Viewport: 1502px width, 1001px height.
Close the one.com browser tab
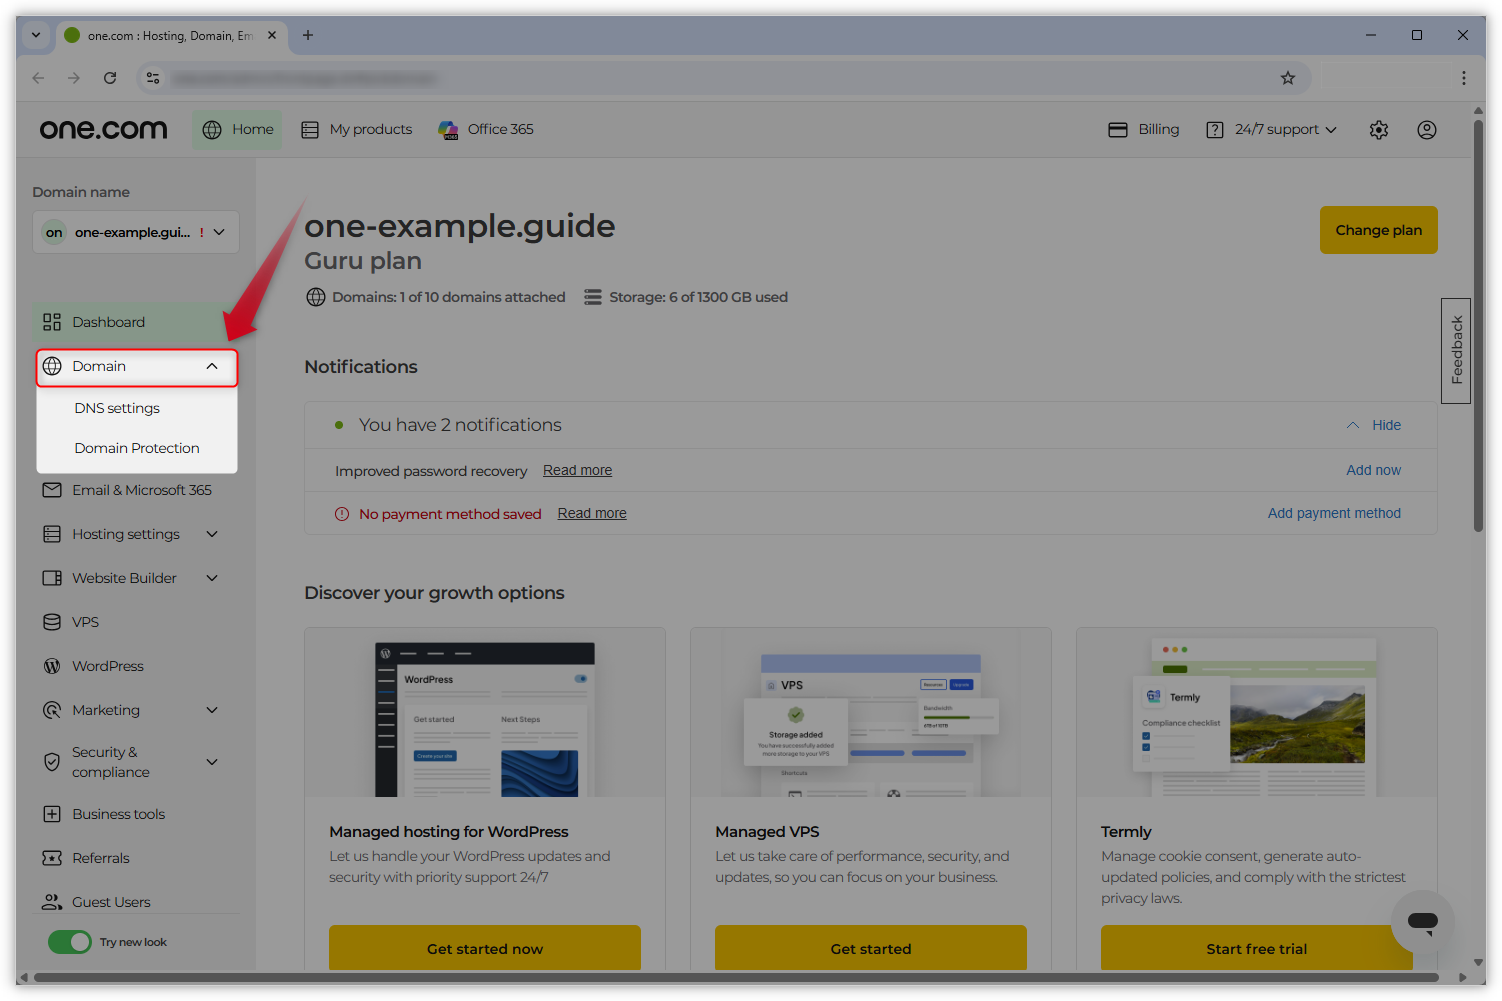tap(272, 35)
